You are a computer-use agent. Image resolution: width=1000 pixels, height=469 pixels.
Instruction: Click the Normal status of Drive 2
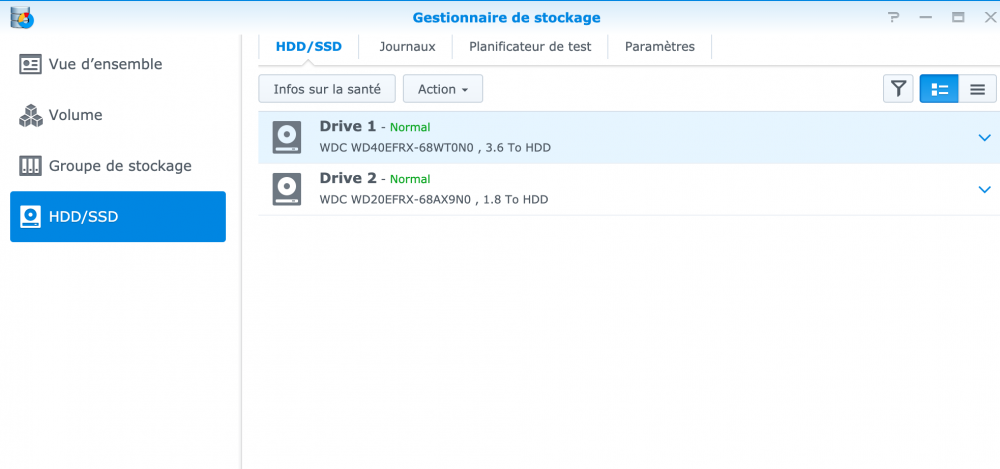(410, 179)
